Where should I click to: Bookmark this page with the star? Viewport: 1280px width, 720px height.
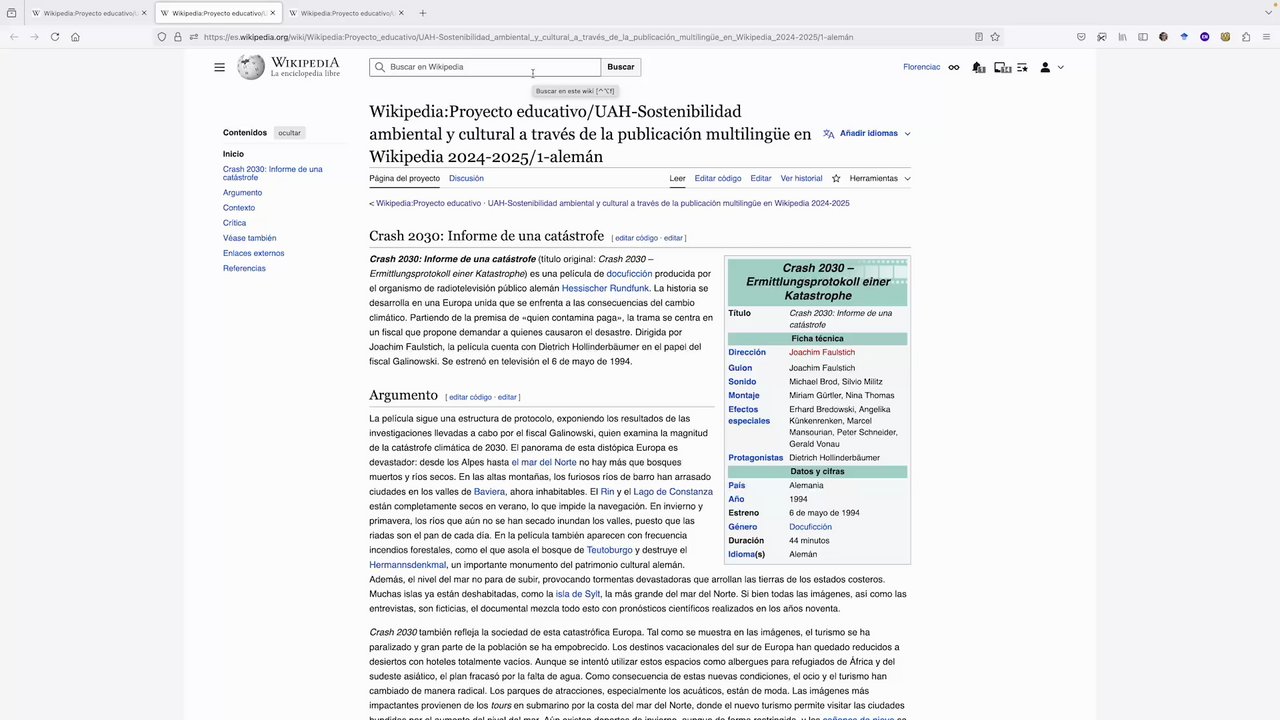click(x=995, y=37)
